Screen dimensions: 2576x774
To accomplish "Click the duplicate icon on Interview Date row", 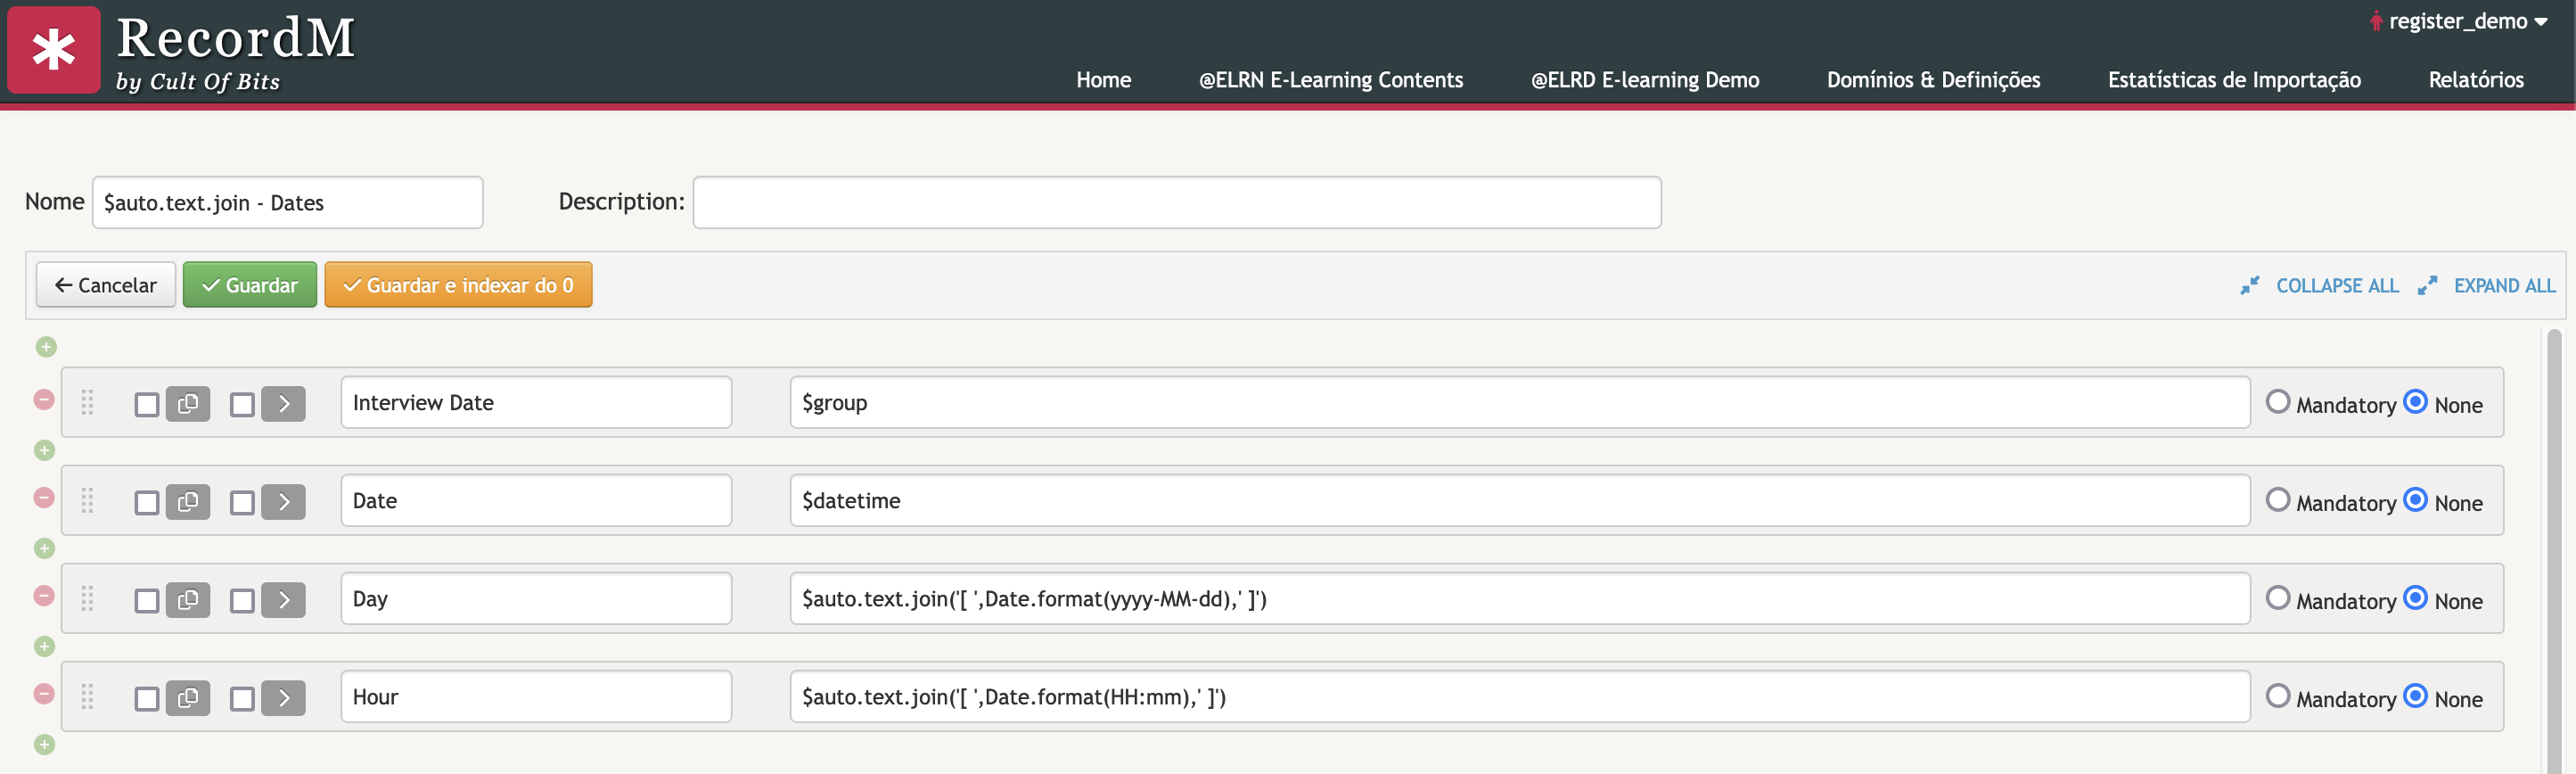I will (188, 404).
